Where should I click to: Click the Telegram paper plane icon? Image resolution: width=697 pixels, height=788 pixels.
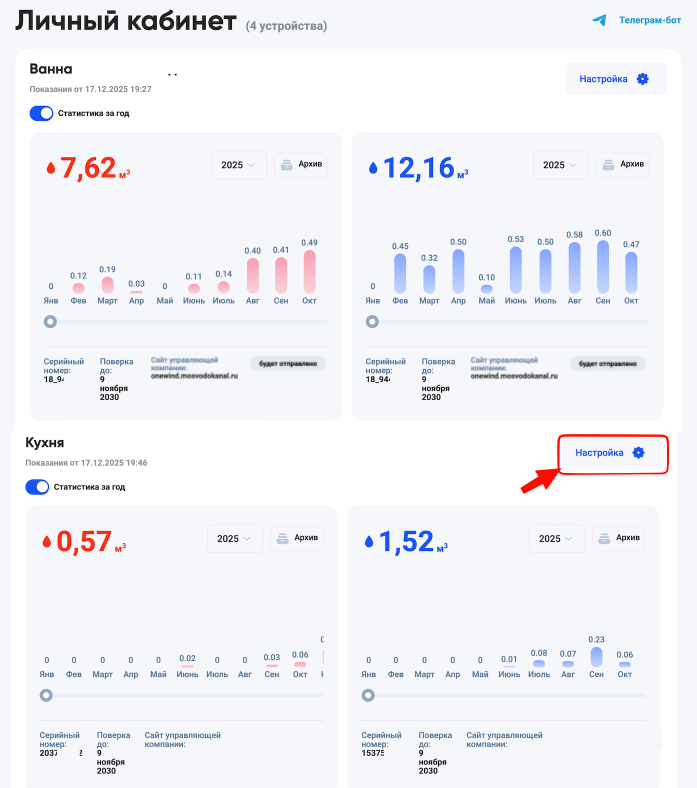(599, 20)
